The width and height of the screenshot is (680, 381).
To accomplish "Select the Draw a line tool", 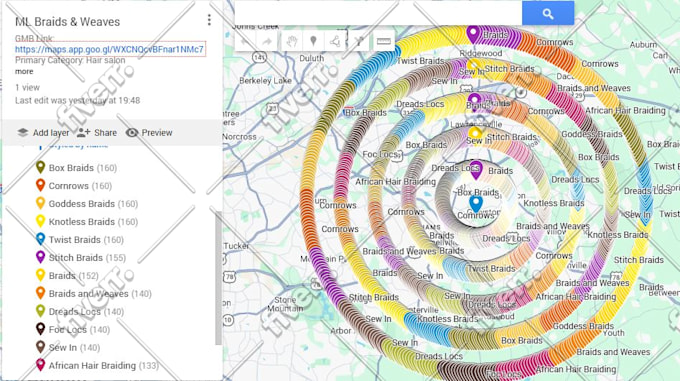I will tap(335, 42).
